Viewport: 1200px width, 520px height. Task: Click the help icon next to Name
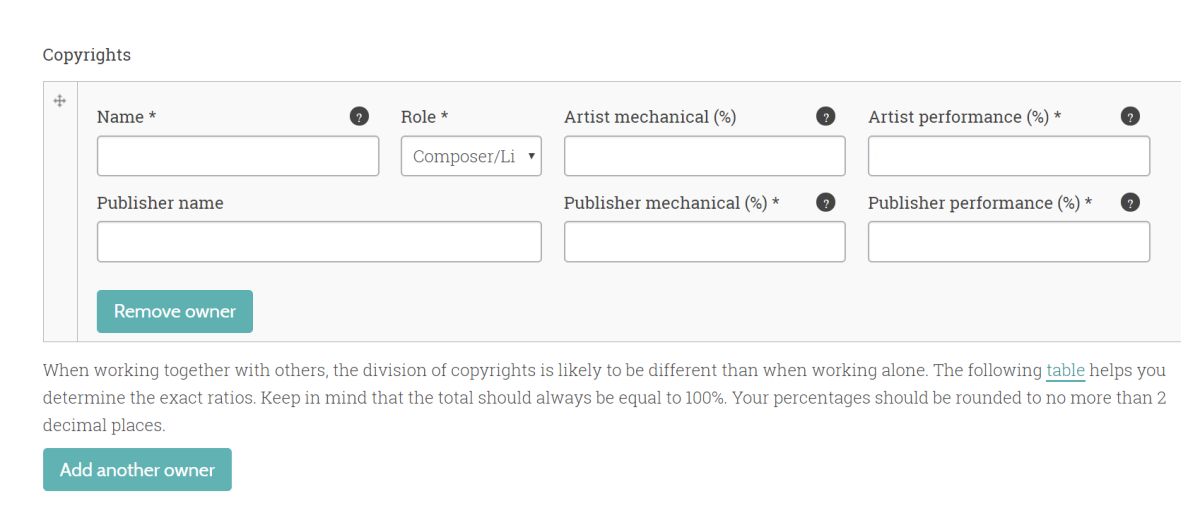pos(359,117)
